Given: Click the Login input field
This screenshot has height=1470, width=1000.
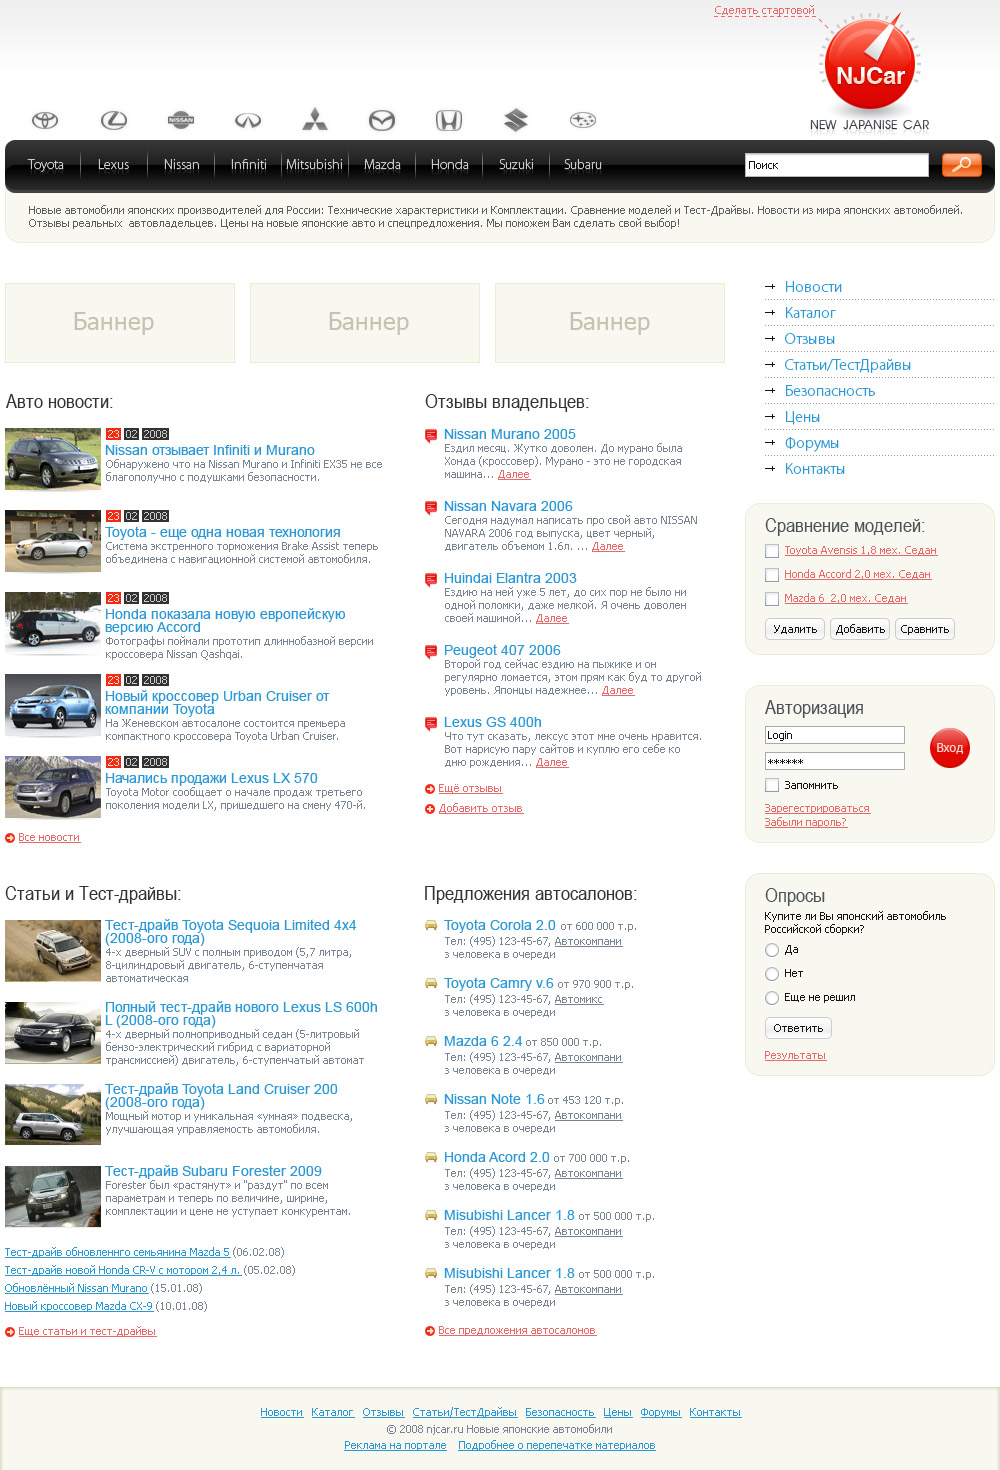Looking at the screenshot, I should [x=834, y=734].
